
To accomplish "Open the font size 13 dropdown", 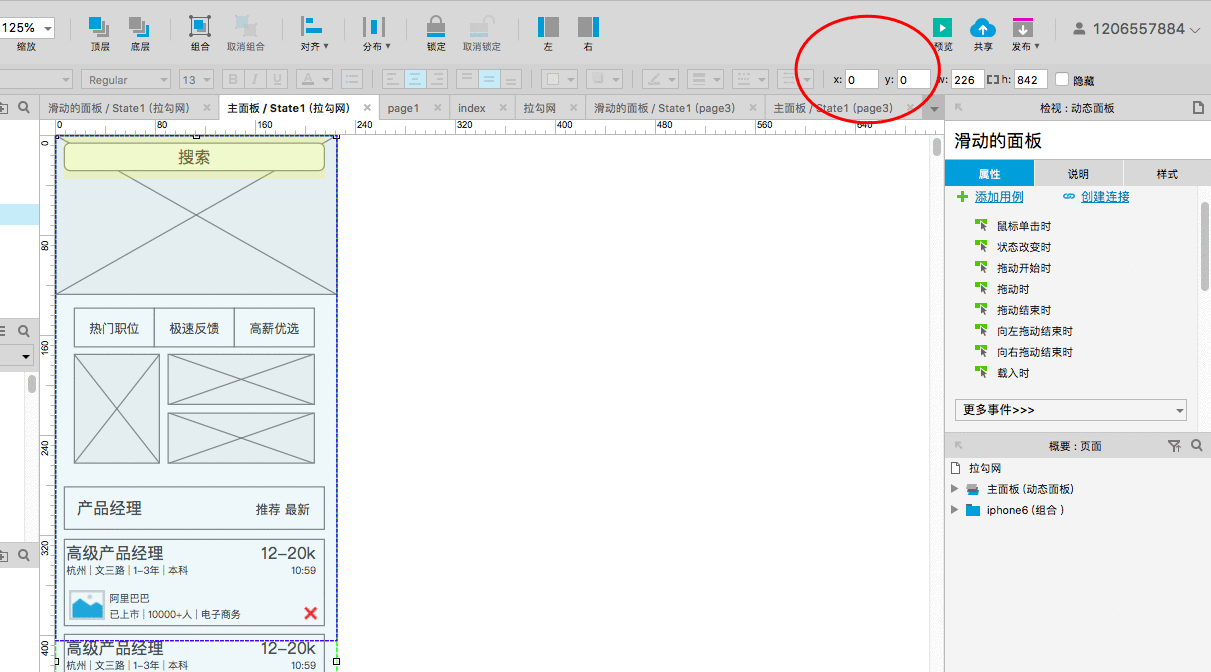I will [x=197, y=79].
